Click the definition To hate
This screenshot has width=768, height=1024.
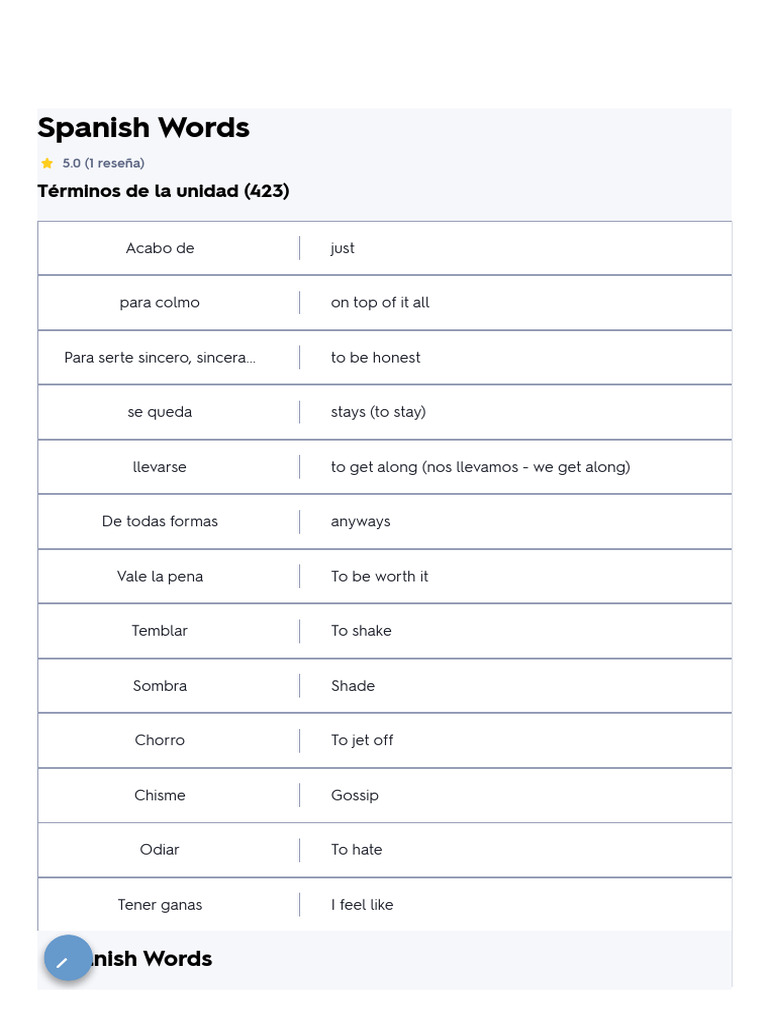tap(356, 850)
